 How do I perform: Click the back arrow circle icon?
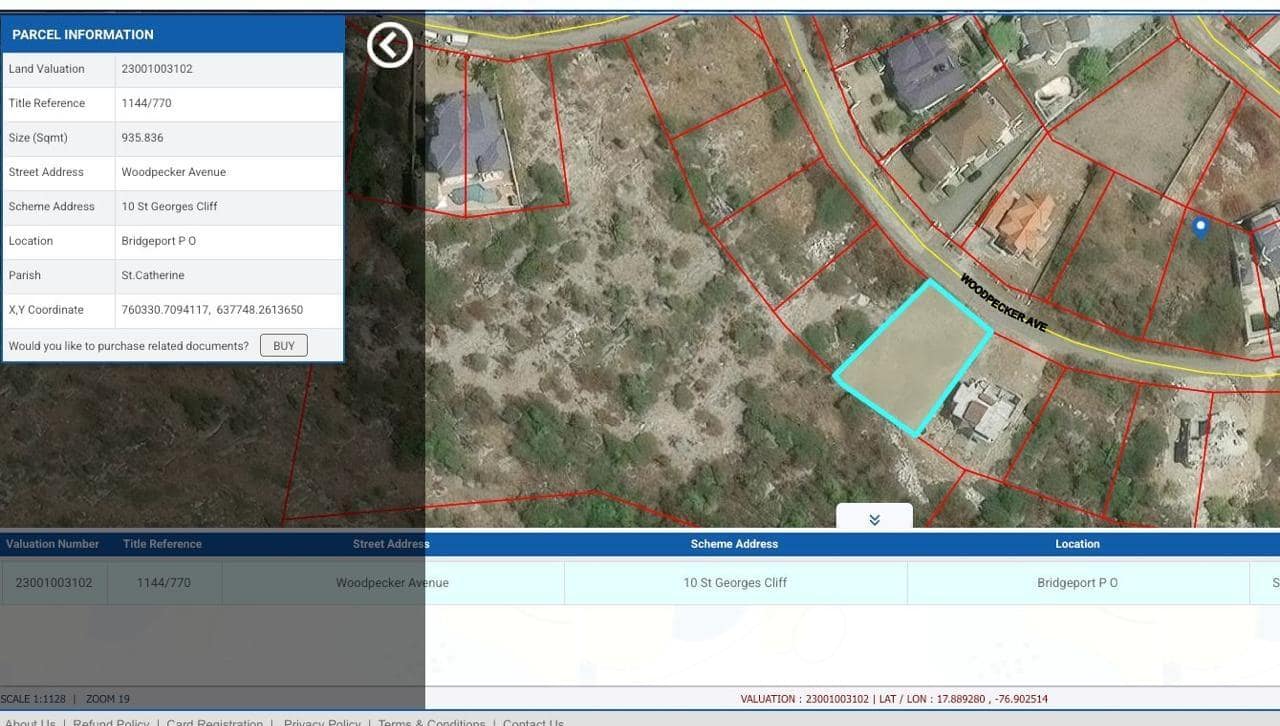tap(389, 45)
